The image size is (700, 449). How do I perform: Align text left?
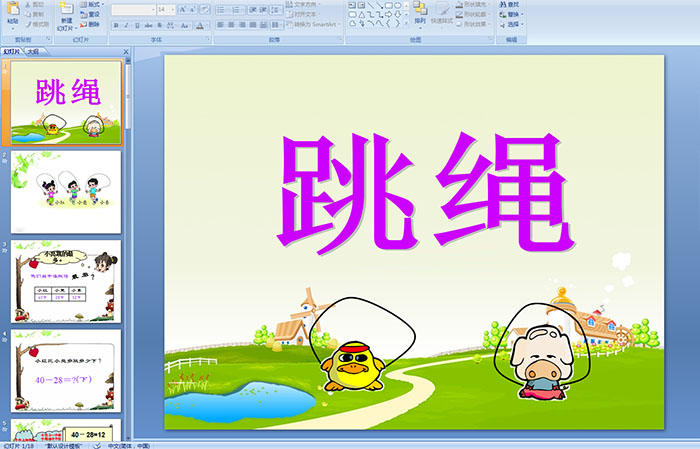pos(221,25)
